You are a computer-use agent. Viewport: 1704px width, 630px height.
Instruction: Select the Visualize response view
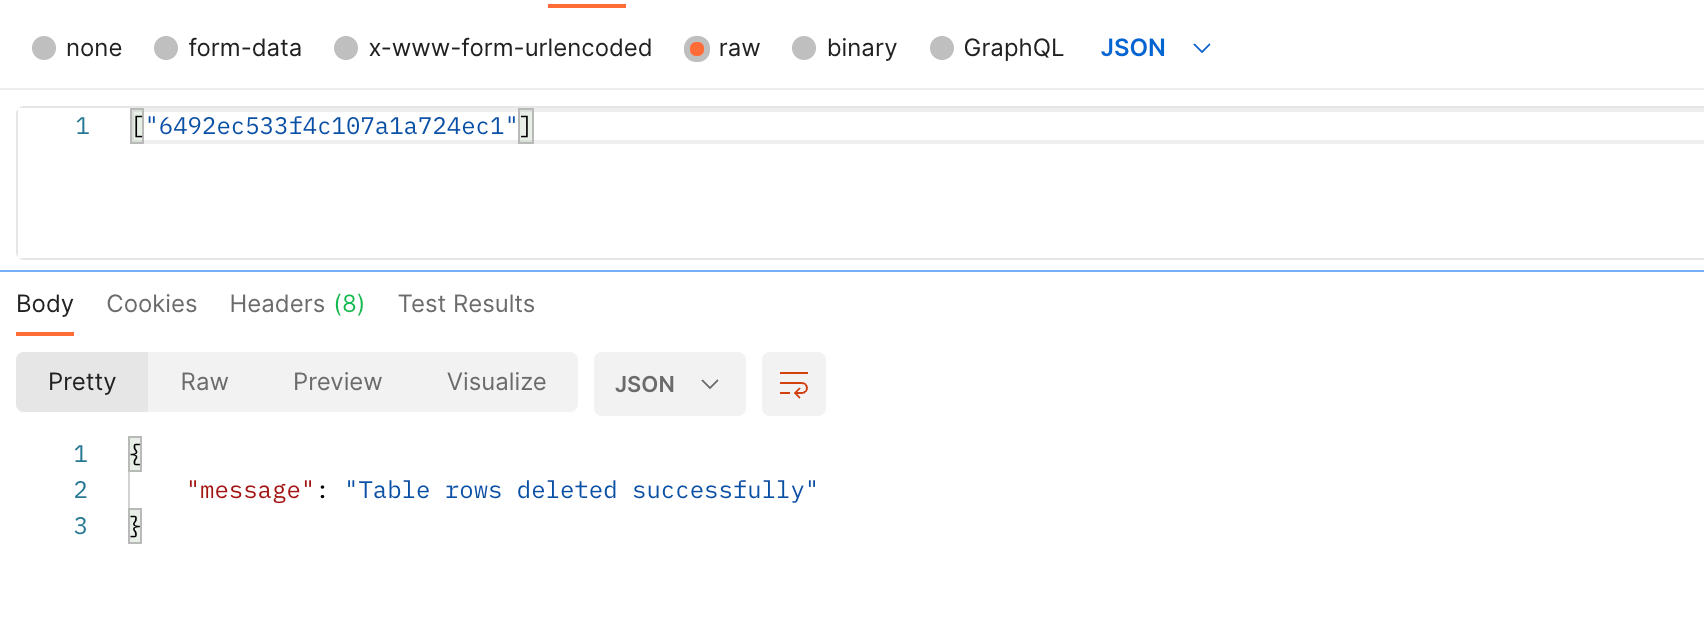496,381
